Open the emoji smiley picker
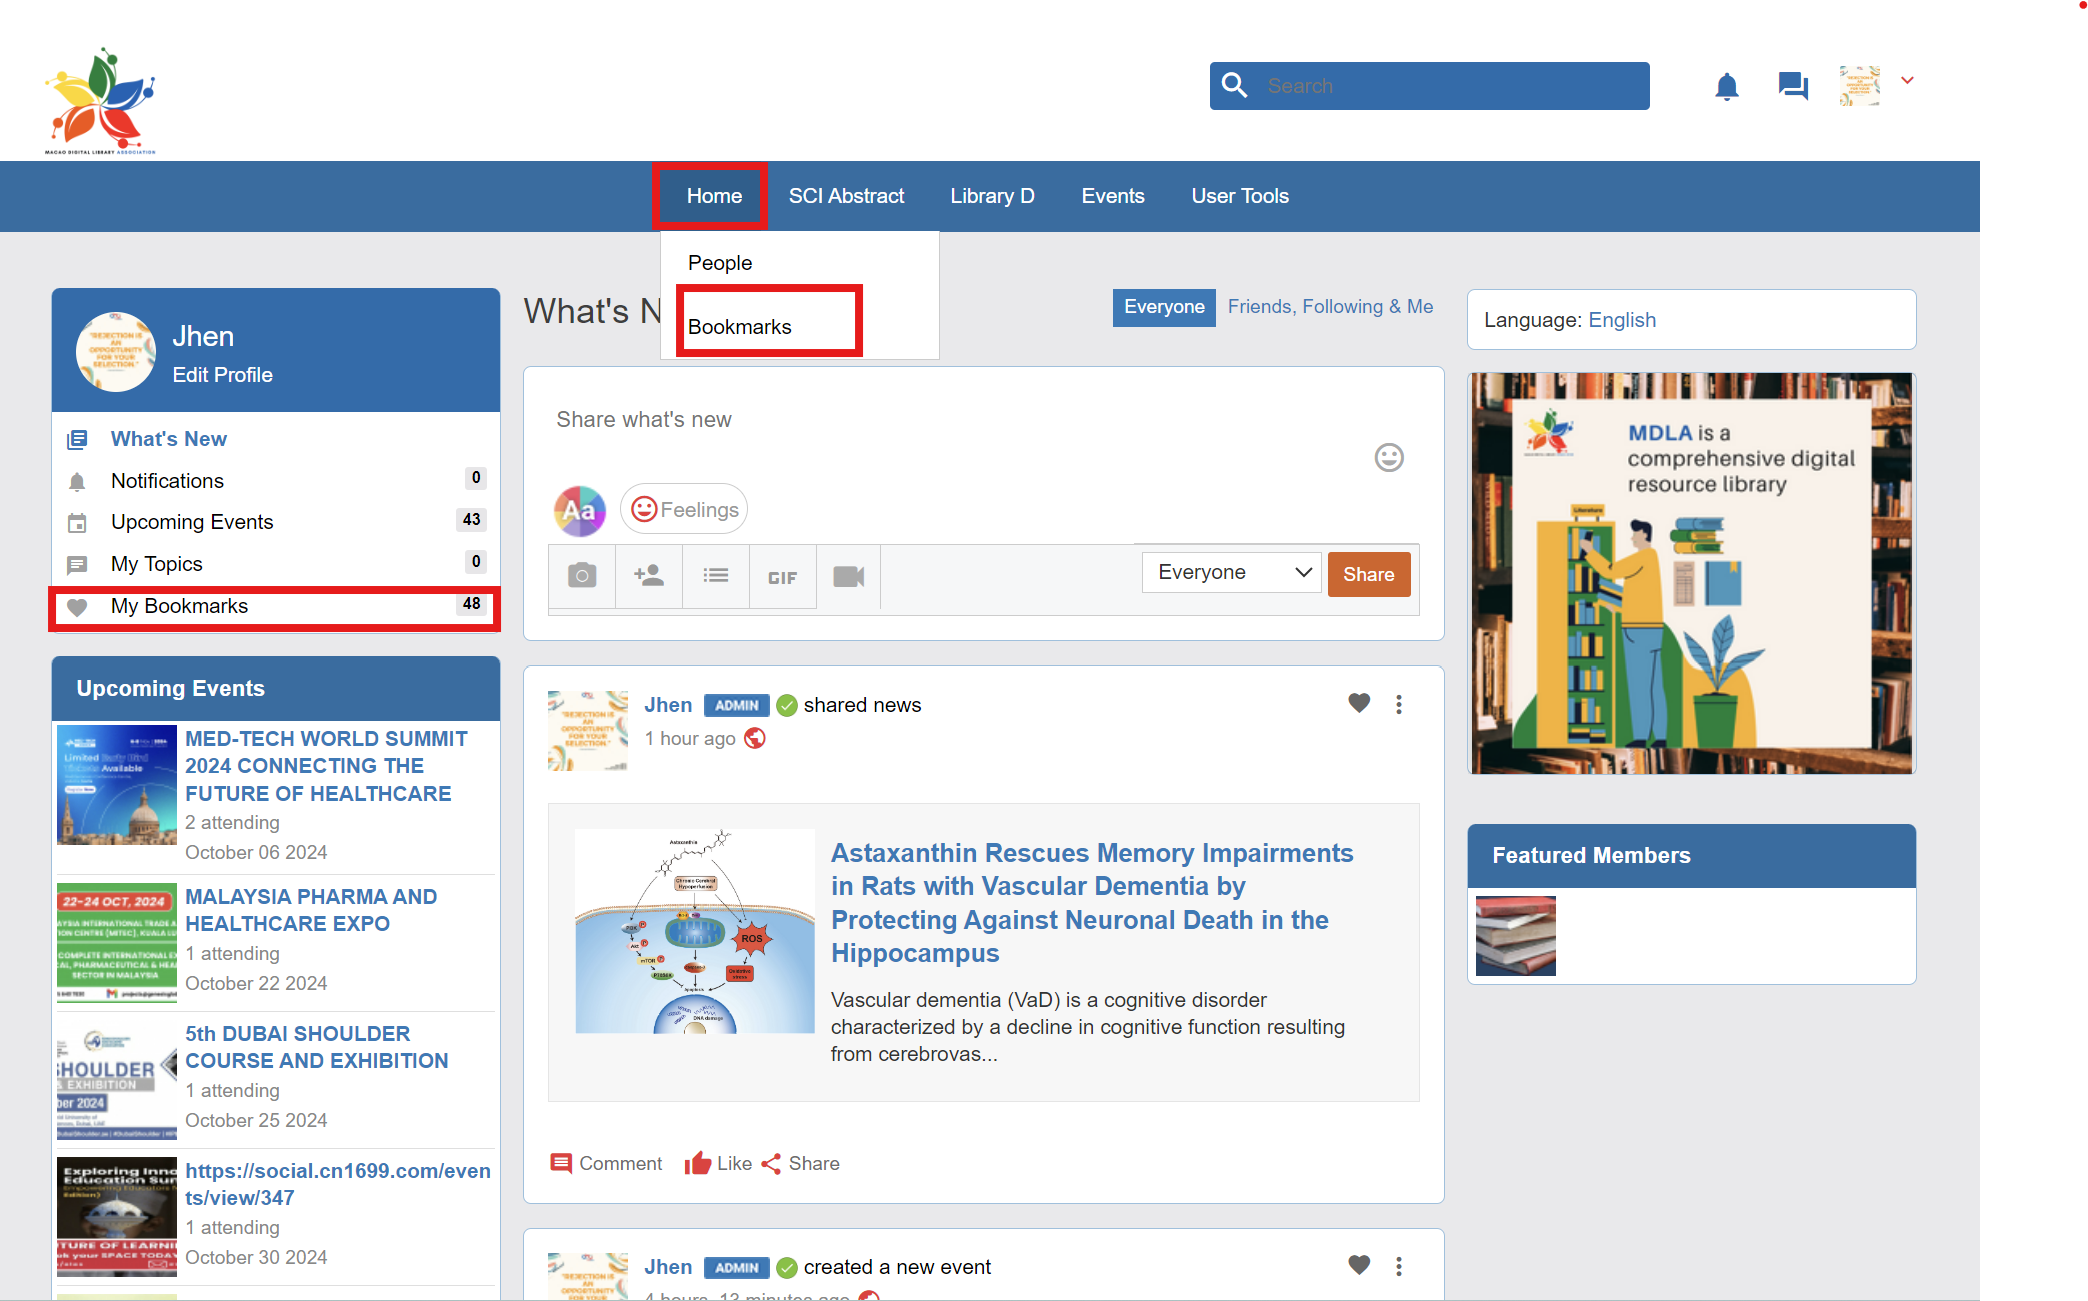Screen dimensions: 2088x1301 coord(1388,458)
